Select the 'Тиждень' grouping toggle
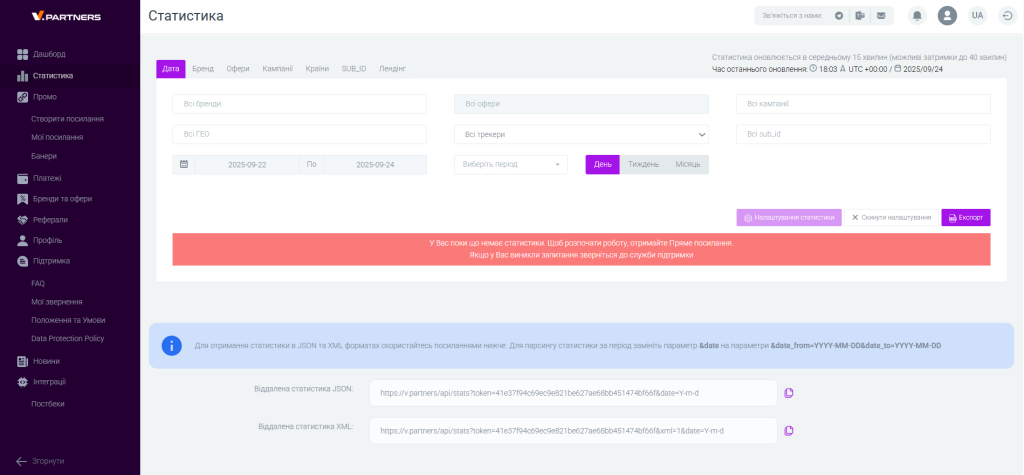 point(643,164)
